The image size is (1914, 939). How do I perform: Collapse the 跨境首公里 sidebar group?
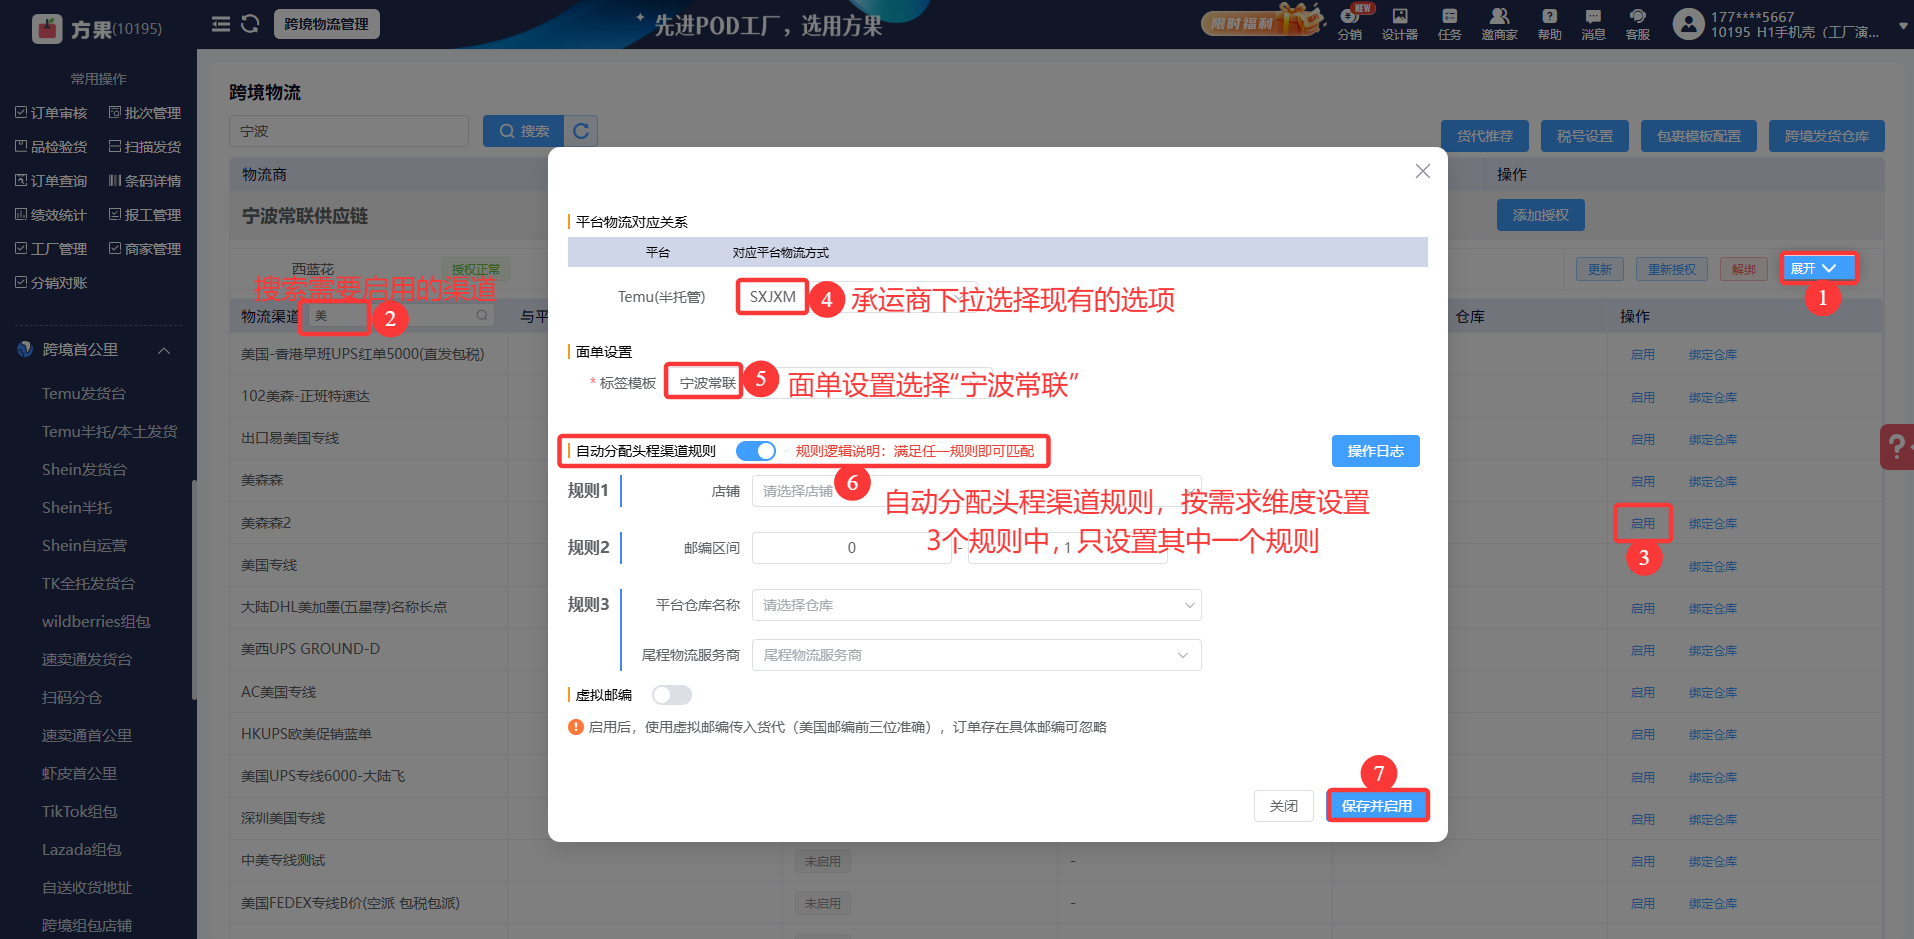164,350
